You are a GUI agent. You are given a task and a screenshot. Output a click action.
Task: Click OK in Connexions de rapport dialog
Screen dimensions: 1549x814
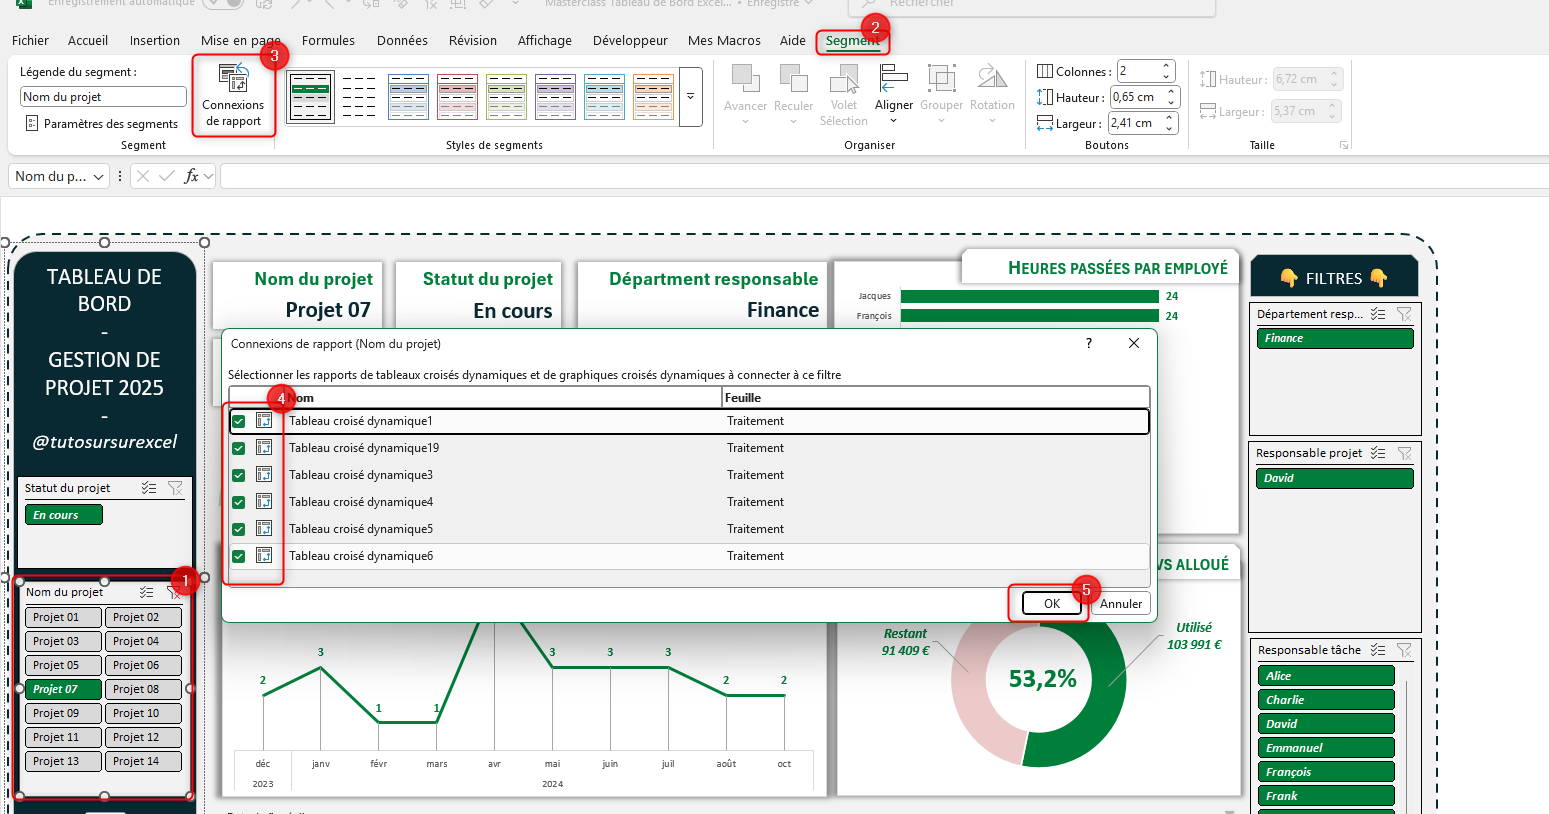pyautogui.click(x=1052, y=604)
